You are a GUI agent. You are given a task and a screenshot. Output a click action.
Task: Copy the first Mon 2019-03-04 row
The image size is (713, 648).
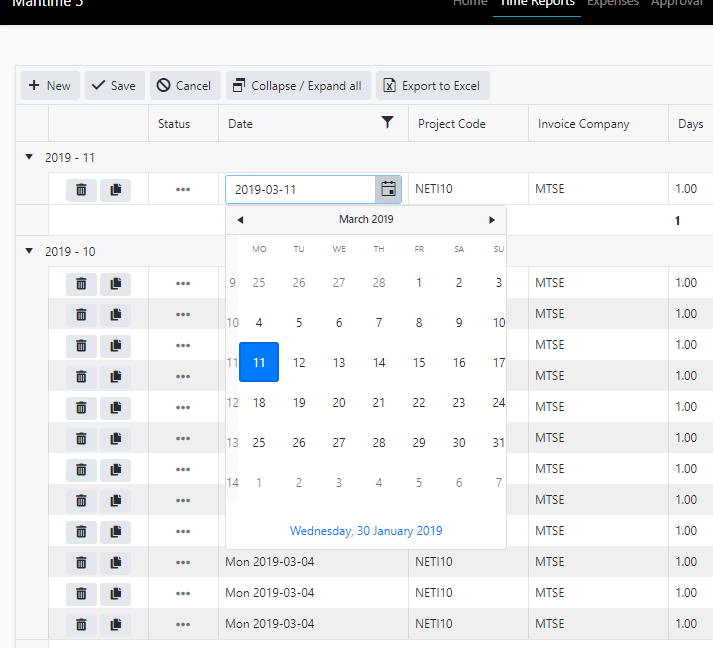[x=115, y=563]
